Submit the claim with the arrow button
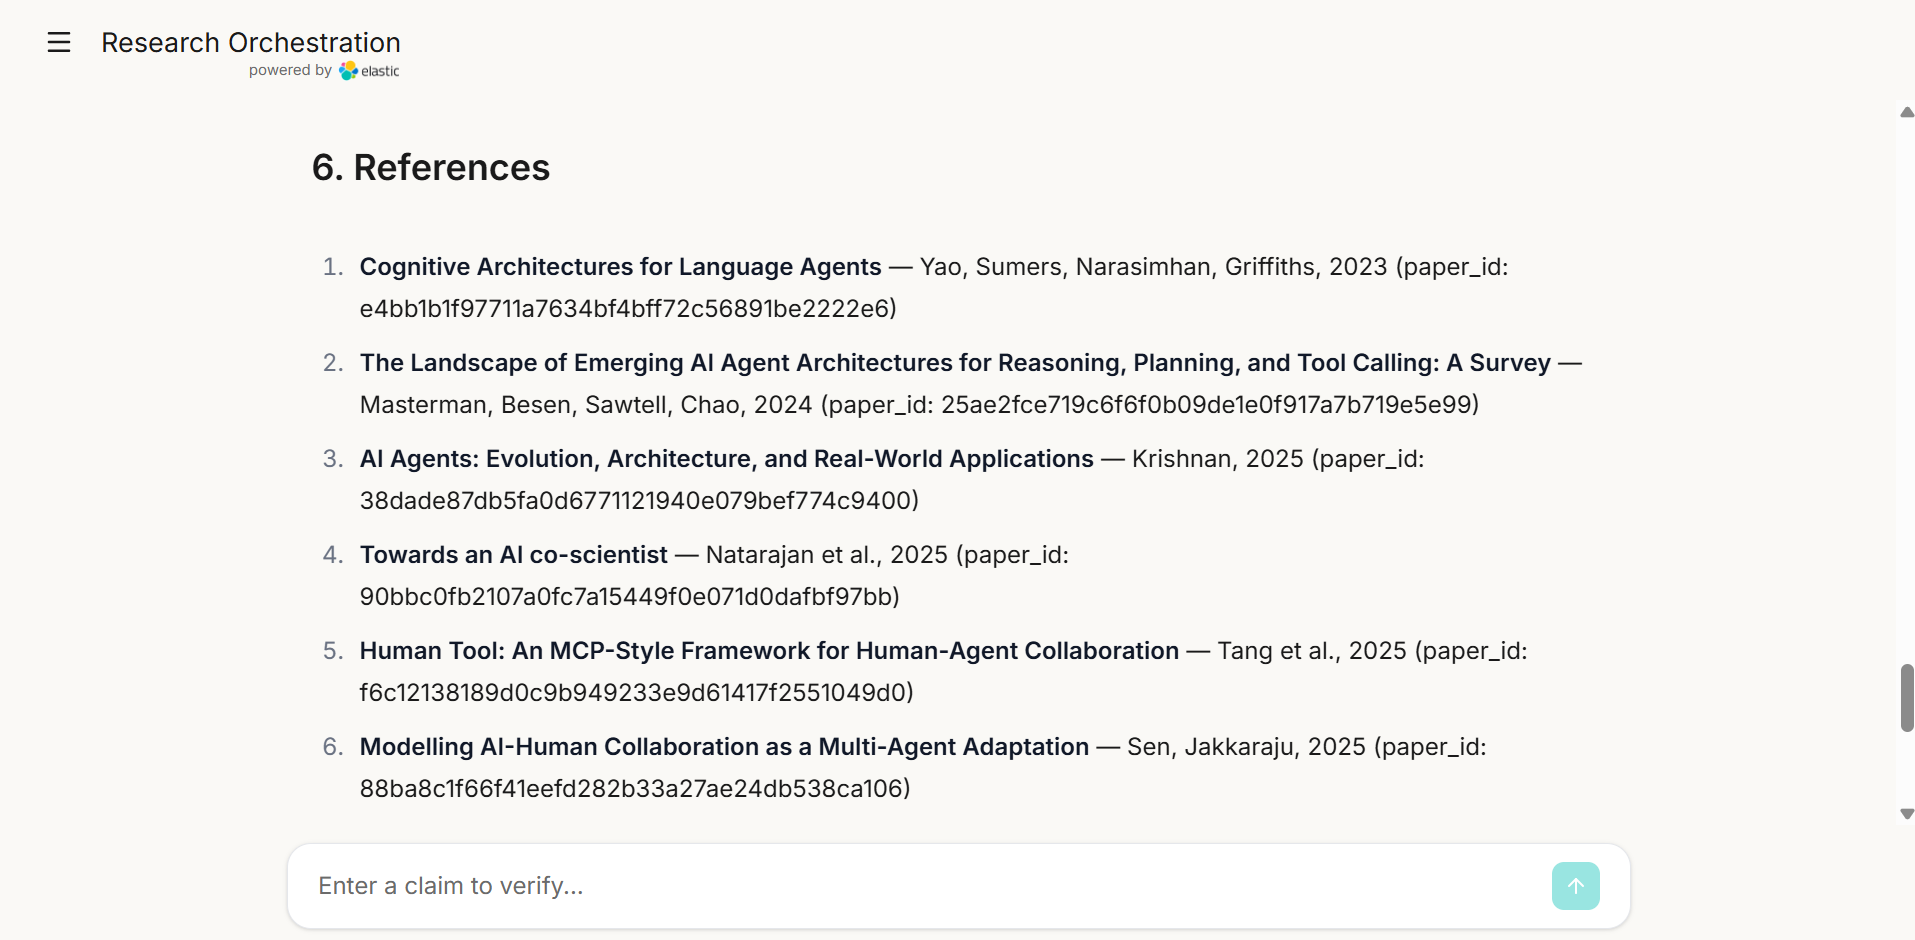Screen dimensions: 1915x940 point(1575,886)
